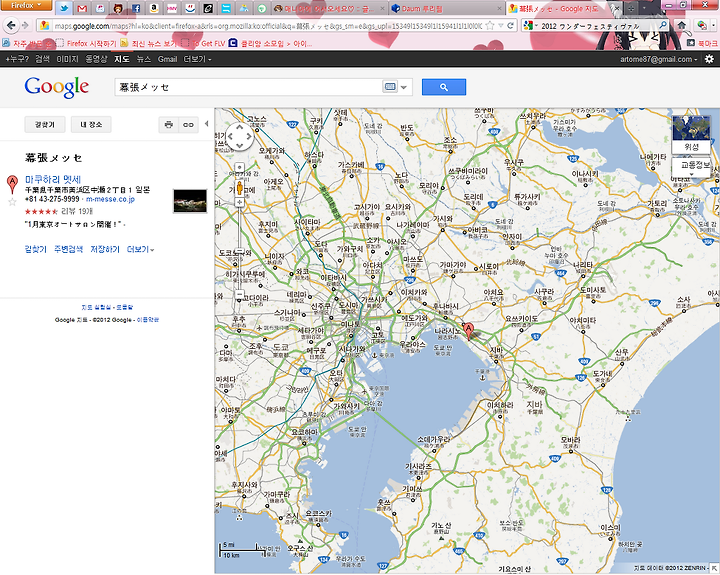The height and width of the screenshot is (575, 720).
Task: Go to 동영상 in Google bar
Action: coord(96,59)
